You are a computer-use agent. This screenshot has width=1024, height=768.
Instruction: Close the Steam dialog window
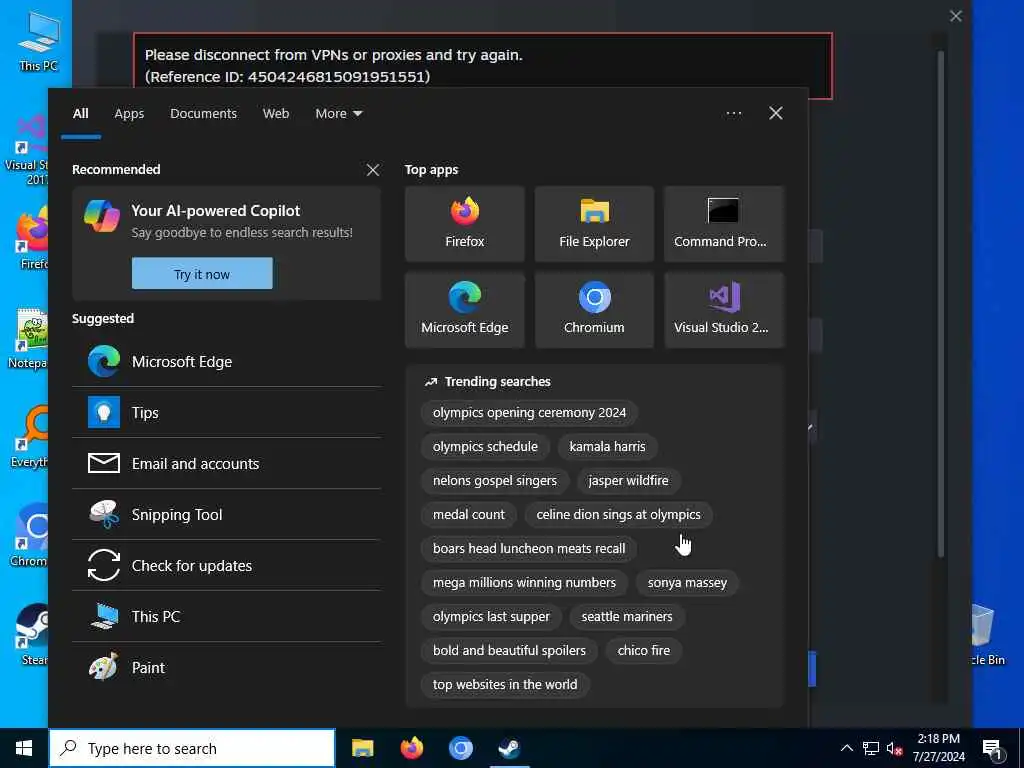click(x=955, y=16)
